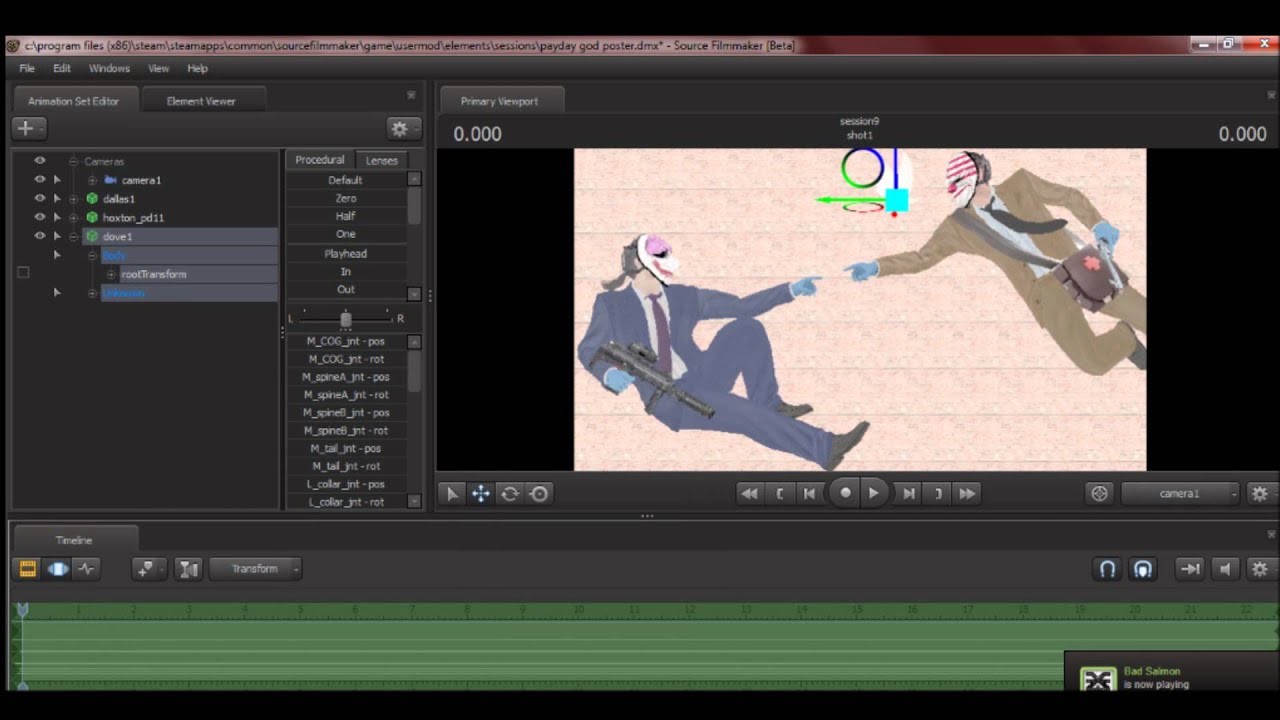1280x720 pixels.
Task: Open the View menu
Action: 158,68
